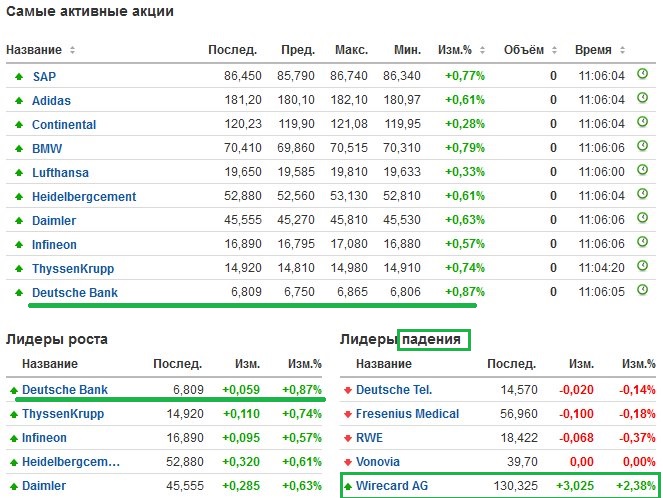Click green up arrow beside Continental
Viewport: 663px width, 498px height.
[19, 125]
